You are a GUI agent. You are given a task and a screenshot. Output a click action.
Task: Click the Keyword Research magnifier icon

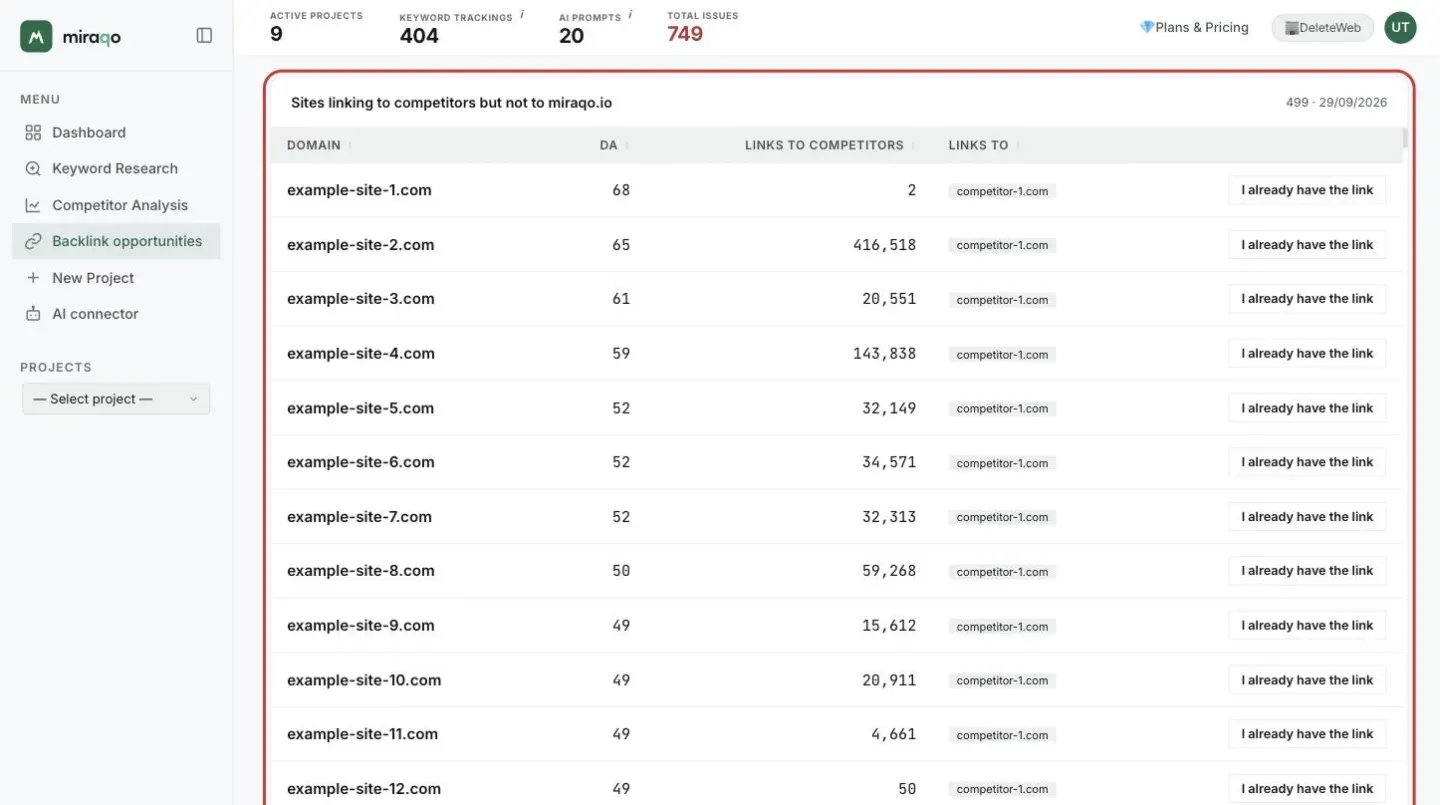pos(33,169)
